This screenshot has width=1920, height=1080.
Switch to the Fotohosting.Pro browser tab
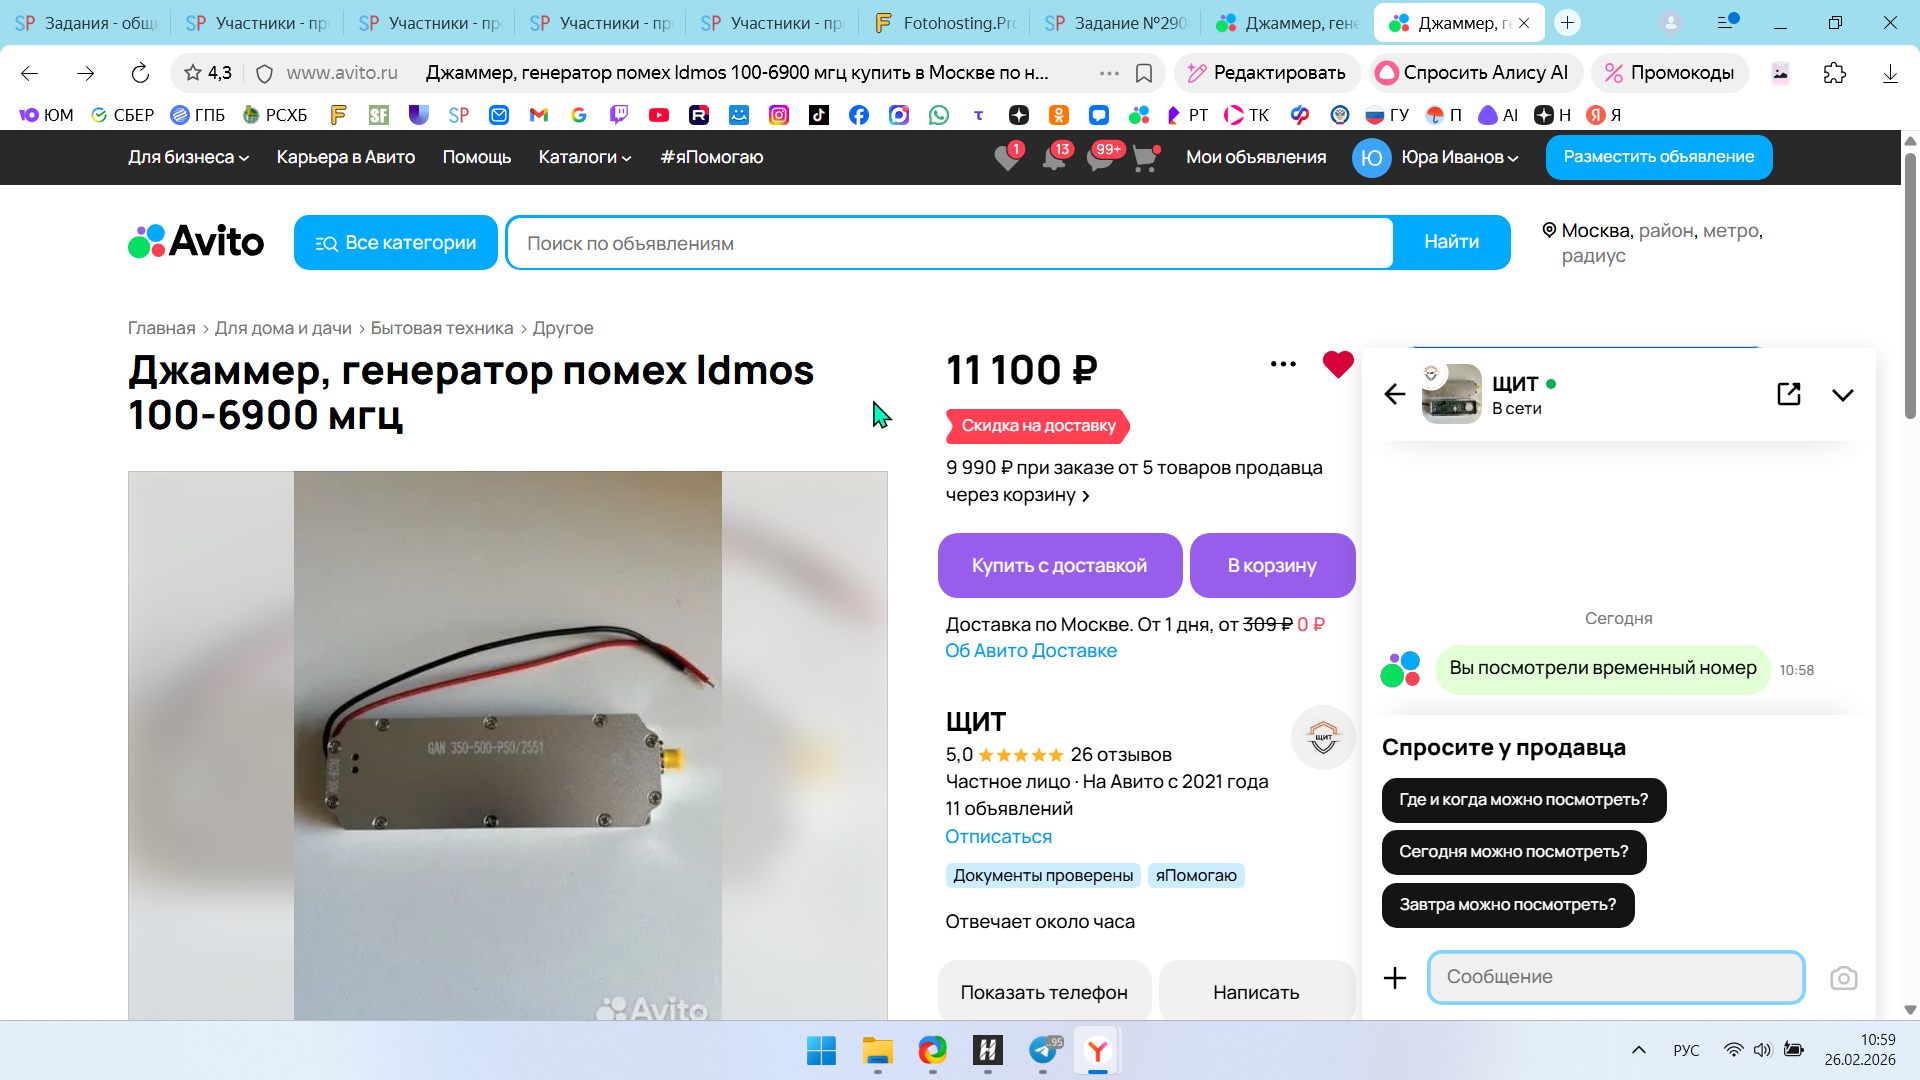[944, 23]
